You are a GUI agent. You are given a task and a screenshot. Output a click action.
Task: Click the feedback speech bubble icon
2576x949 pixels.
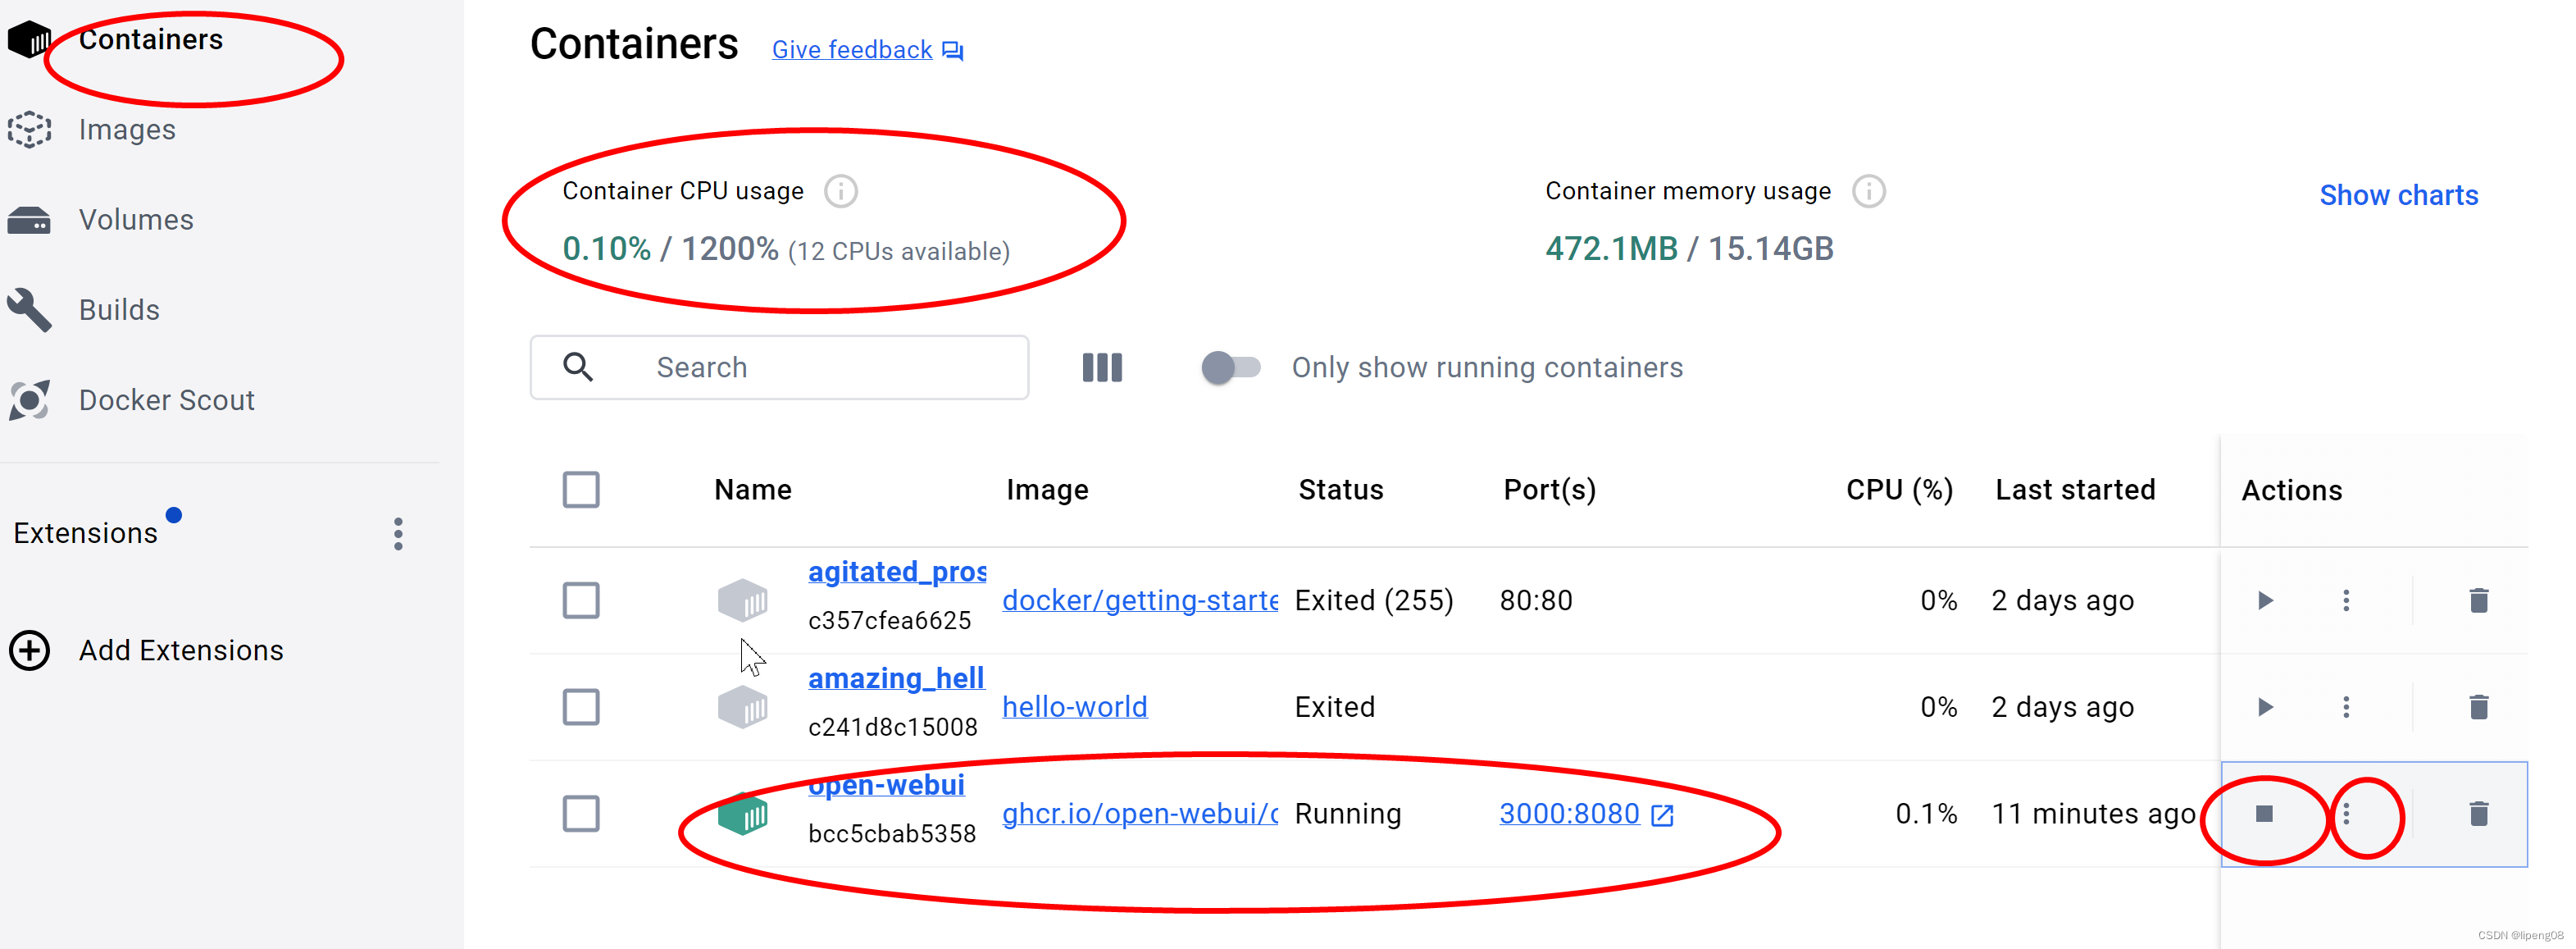(x=953, y=51)
